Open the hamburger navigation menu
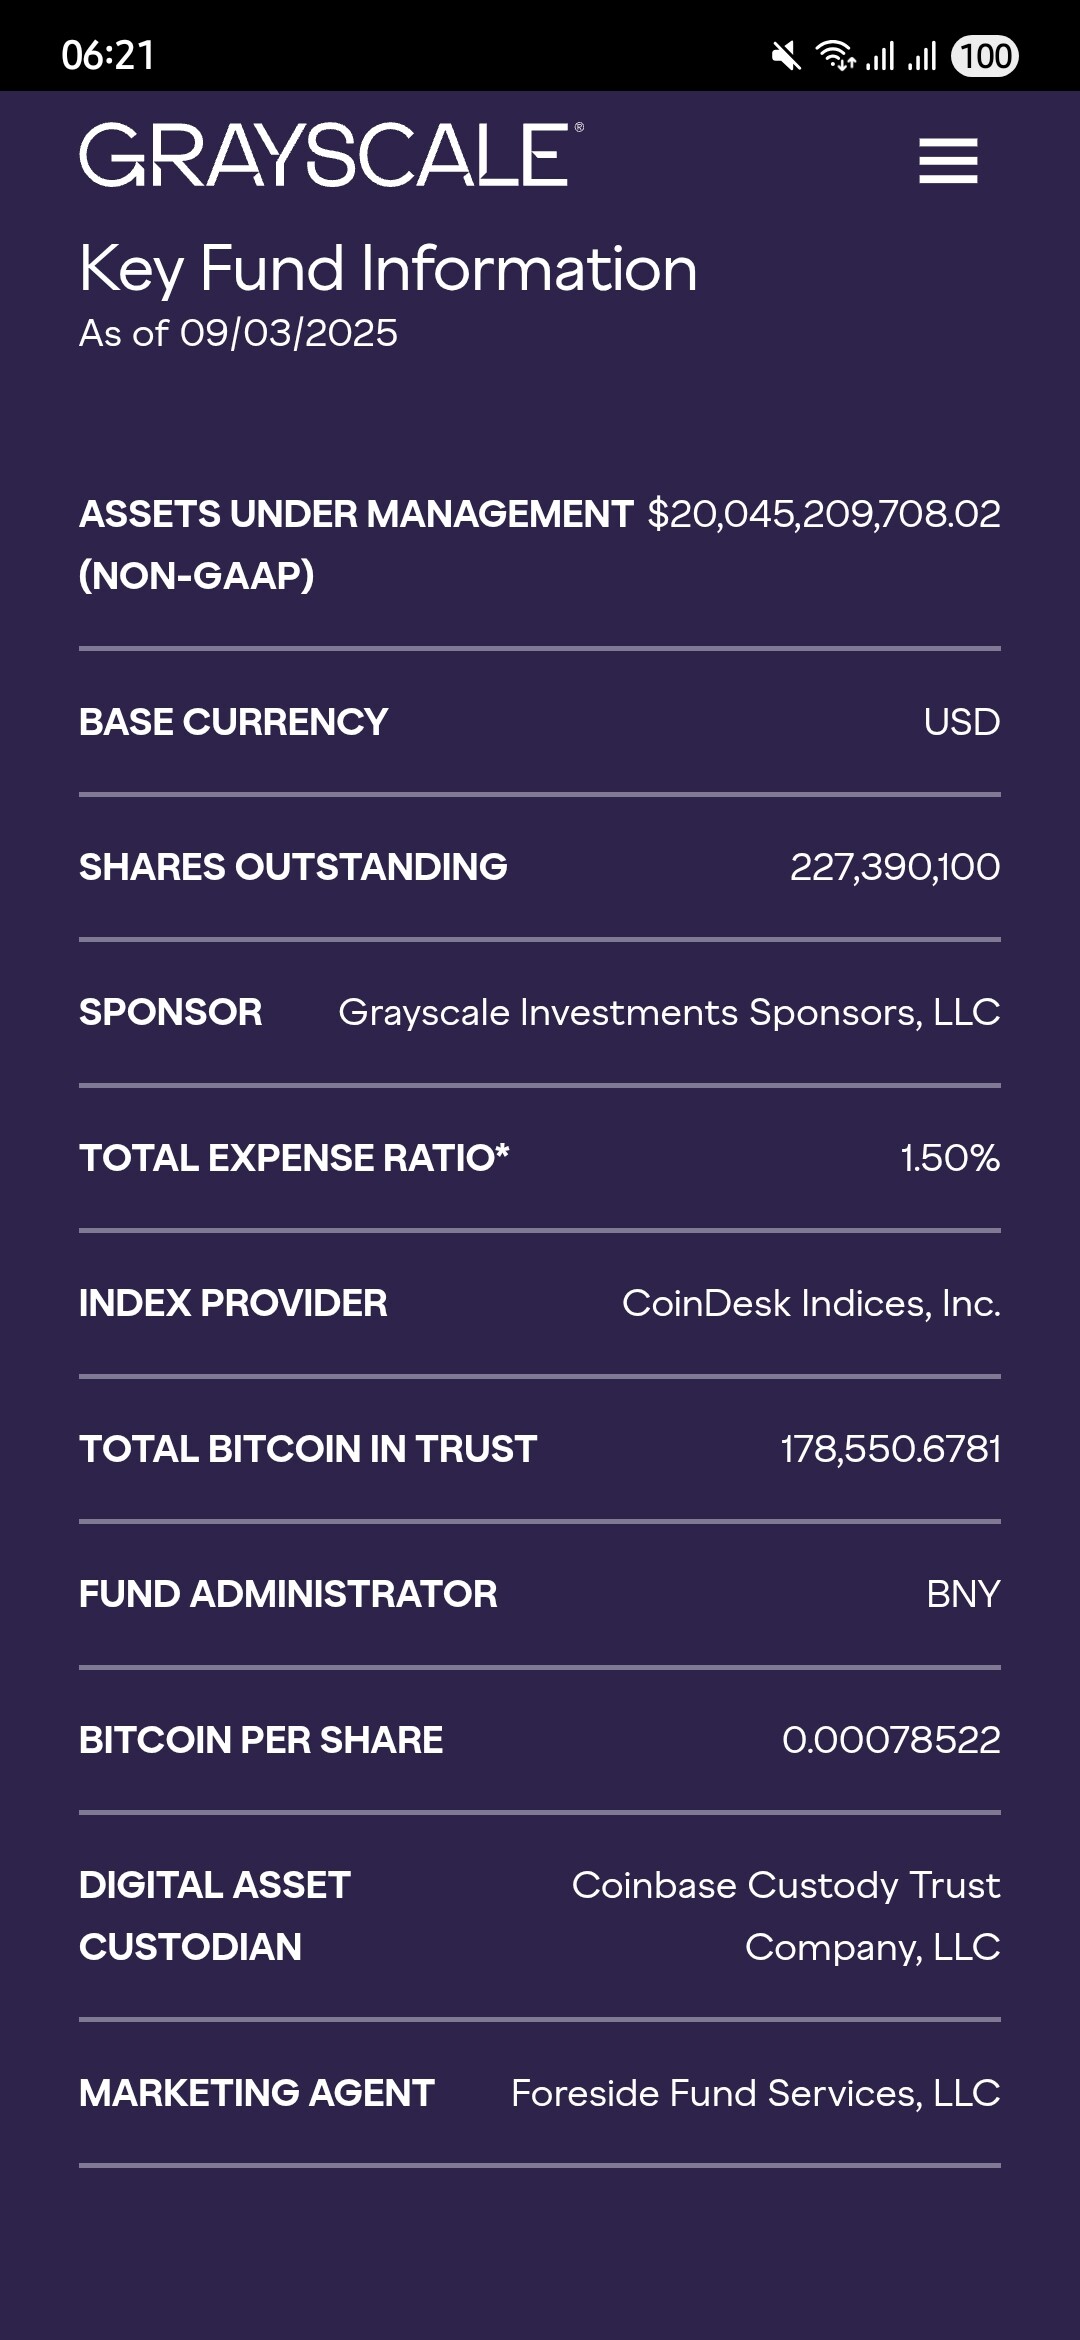 point(948,161)
